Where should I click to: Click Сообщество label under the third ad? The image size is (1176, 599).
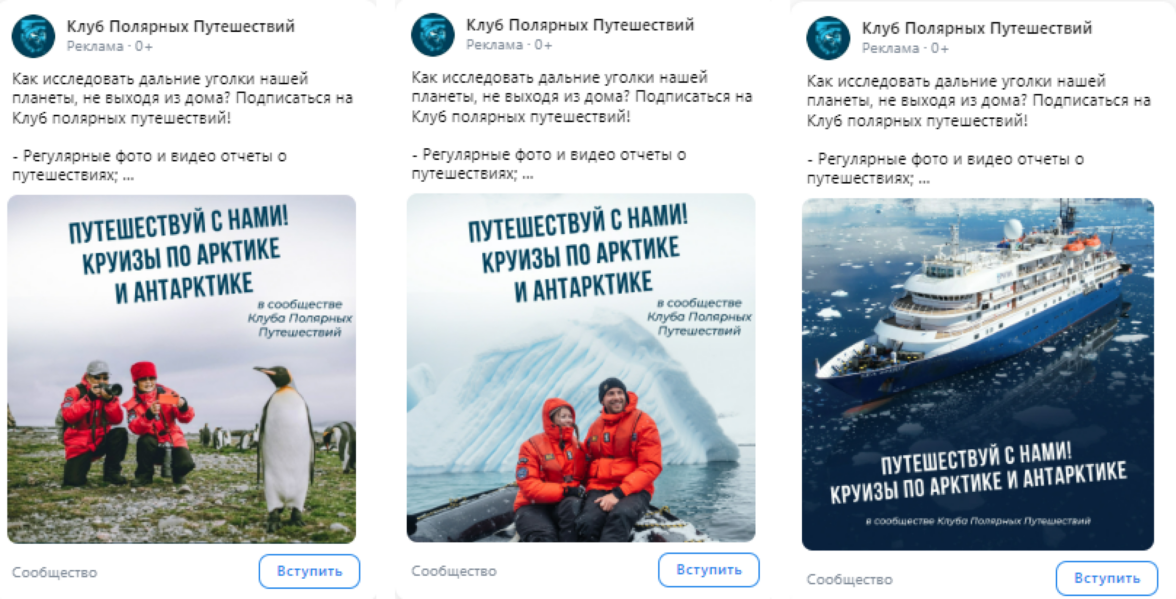(x=850, y=580)
